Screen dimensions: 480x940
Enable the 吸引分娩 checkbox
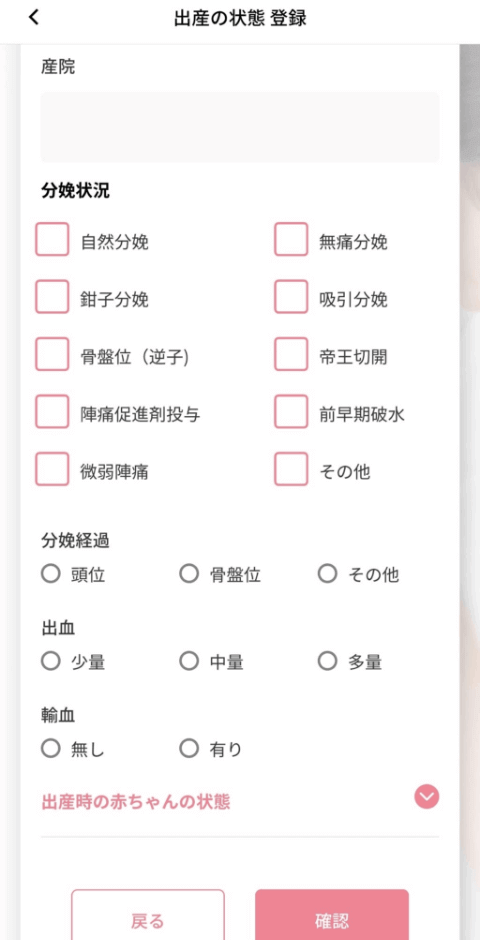coord(291,296)
